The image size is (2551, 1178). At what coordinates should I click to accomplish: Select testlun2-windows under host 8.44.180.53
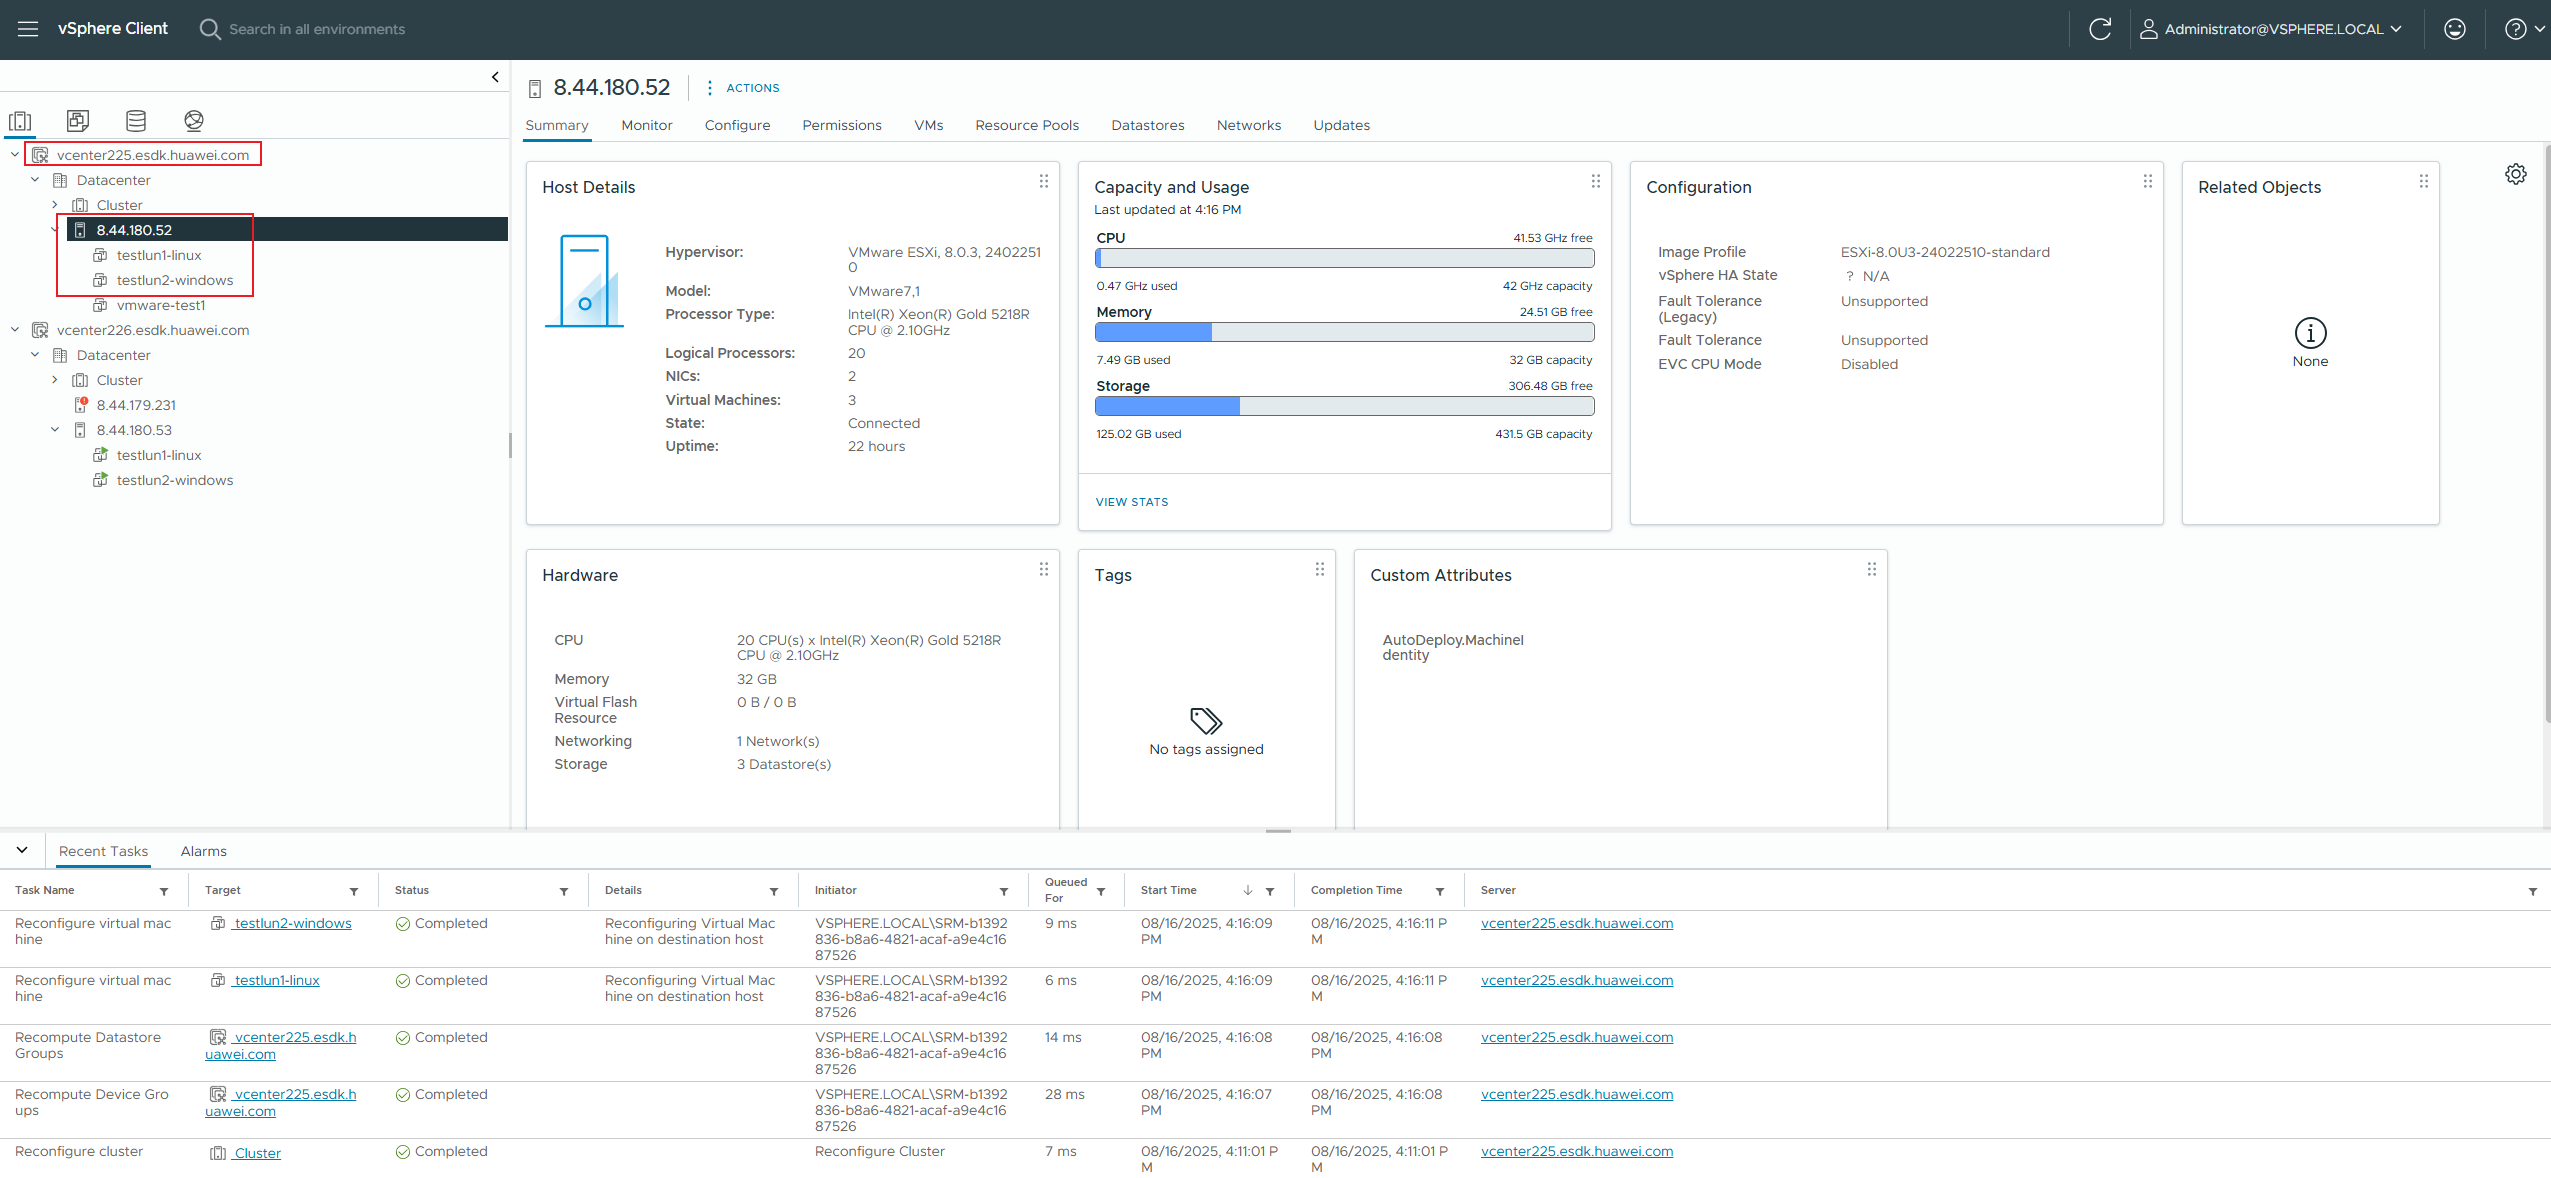coord(174,480)
